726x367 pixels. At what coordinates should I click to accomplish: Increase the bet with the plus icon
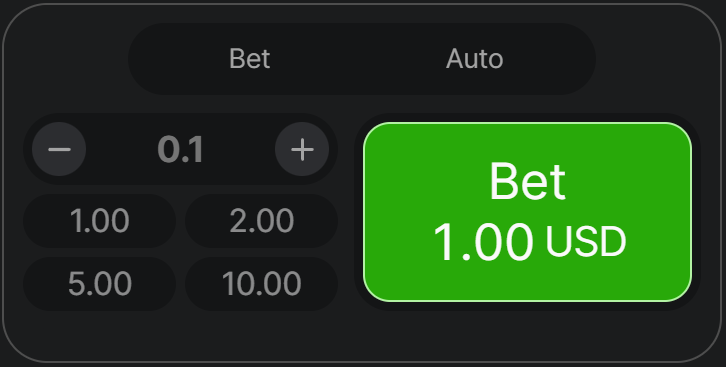click(302, 149)
